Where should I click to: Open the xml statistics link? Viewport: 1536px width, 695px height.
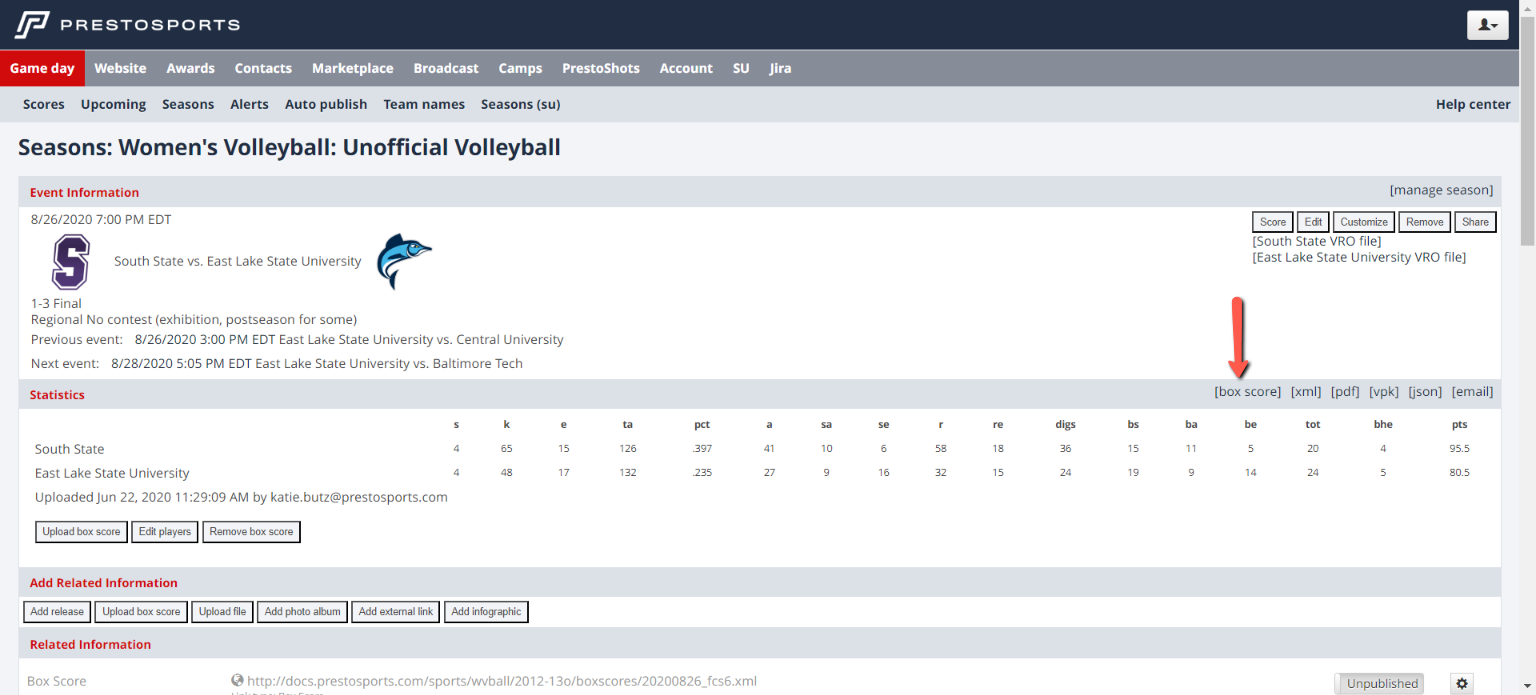point(1306,392)
